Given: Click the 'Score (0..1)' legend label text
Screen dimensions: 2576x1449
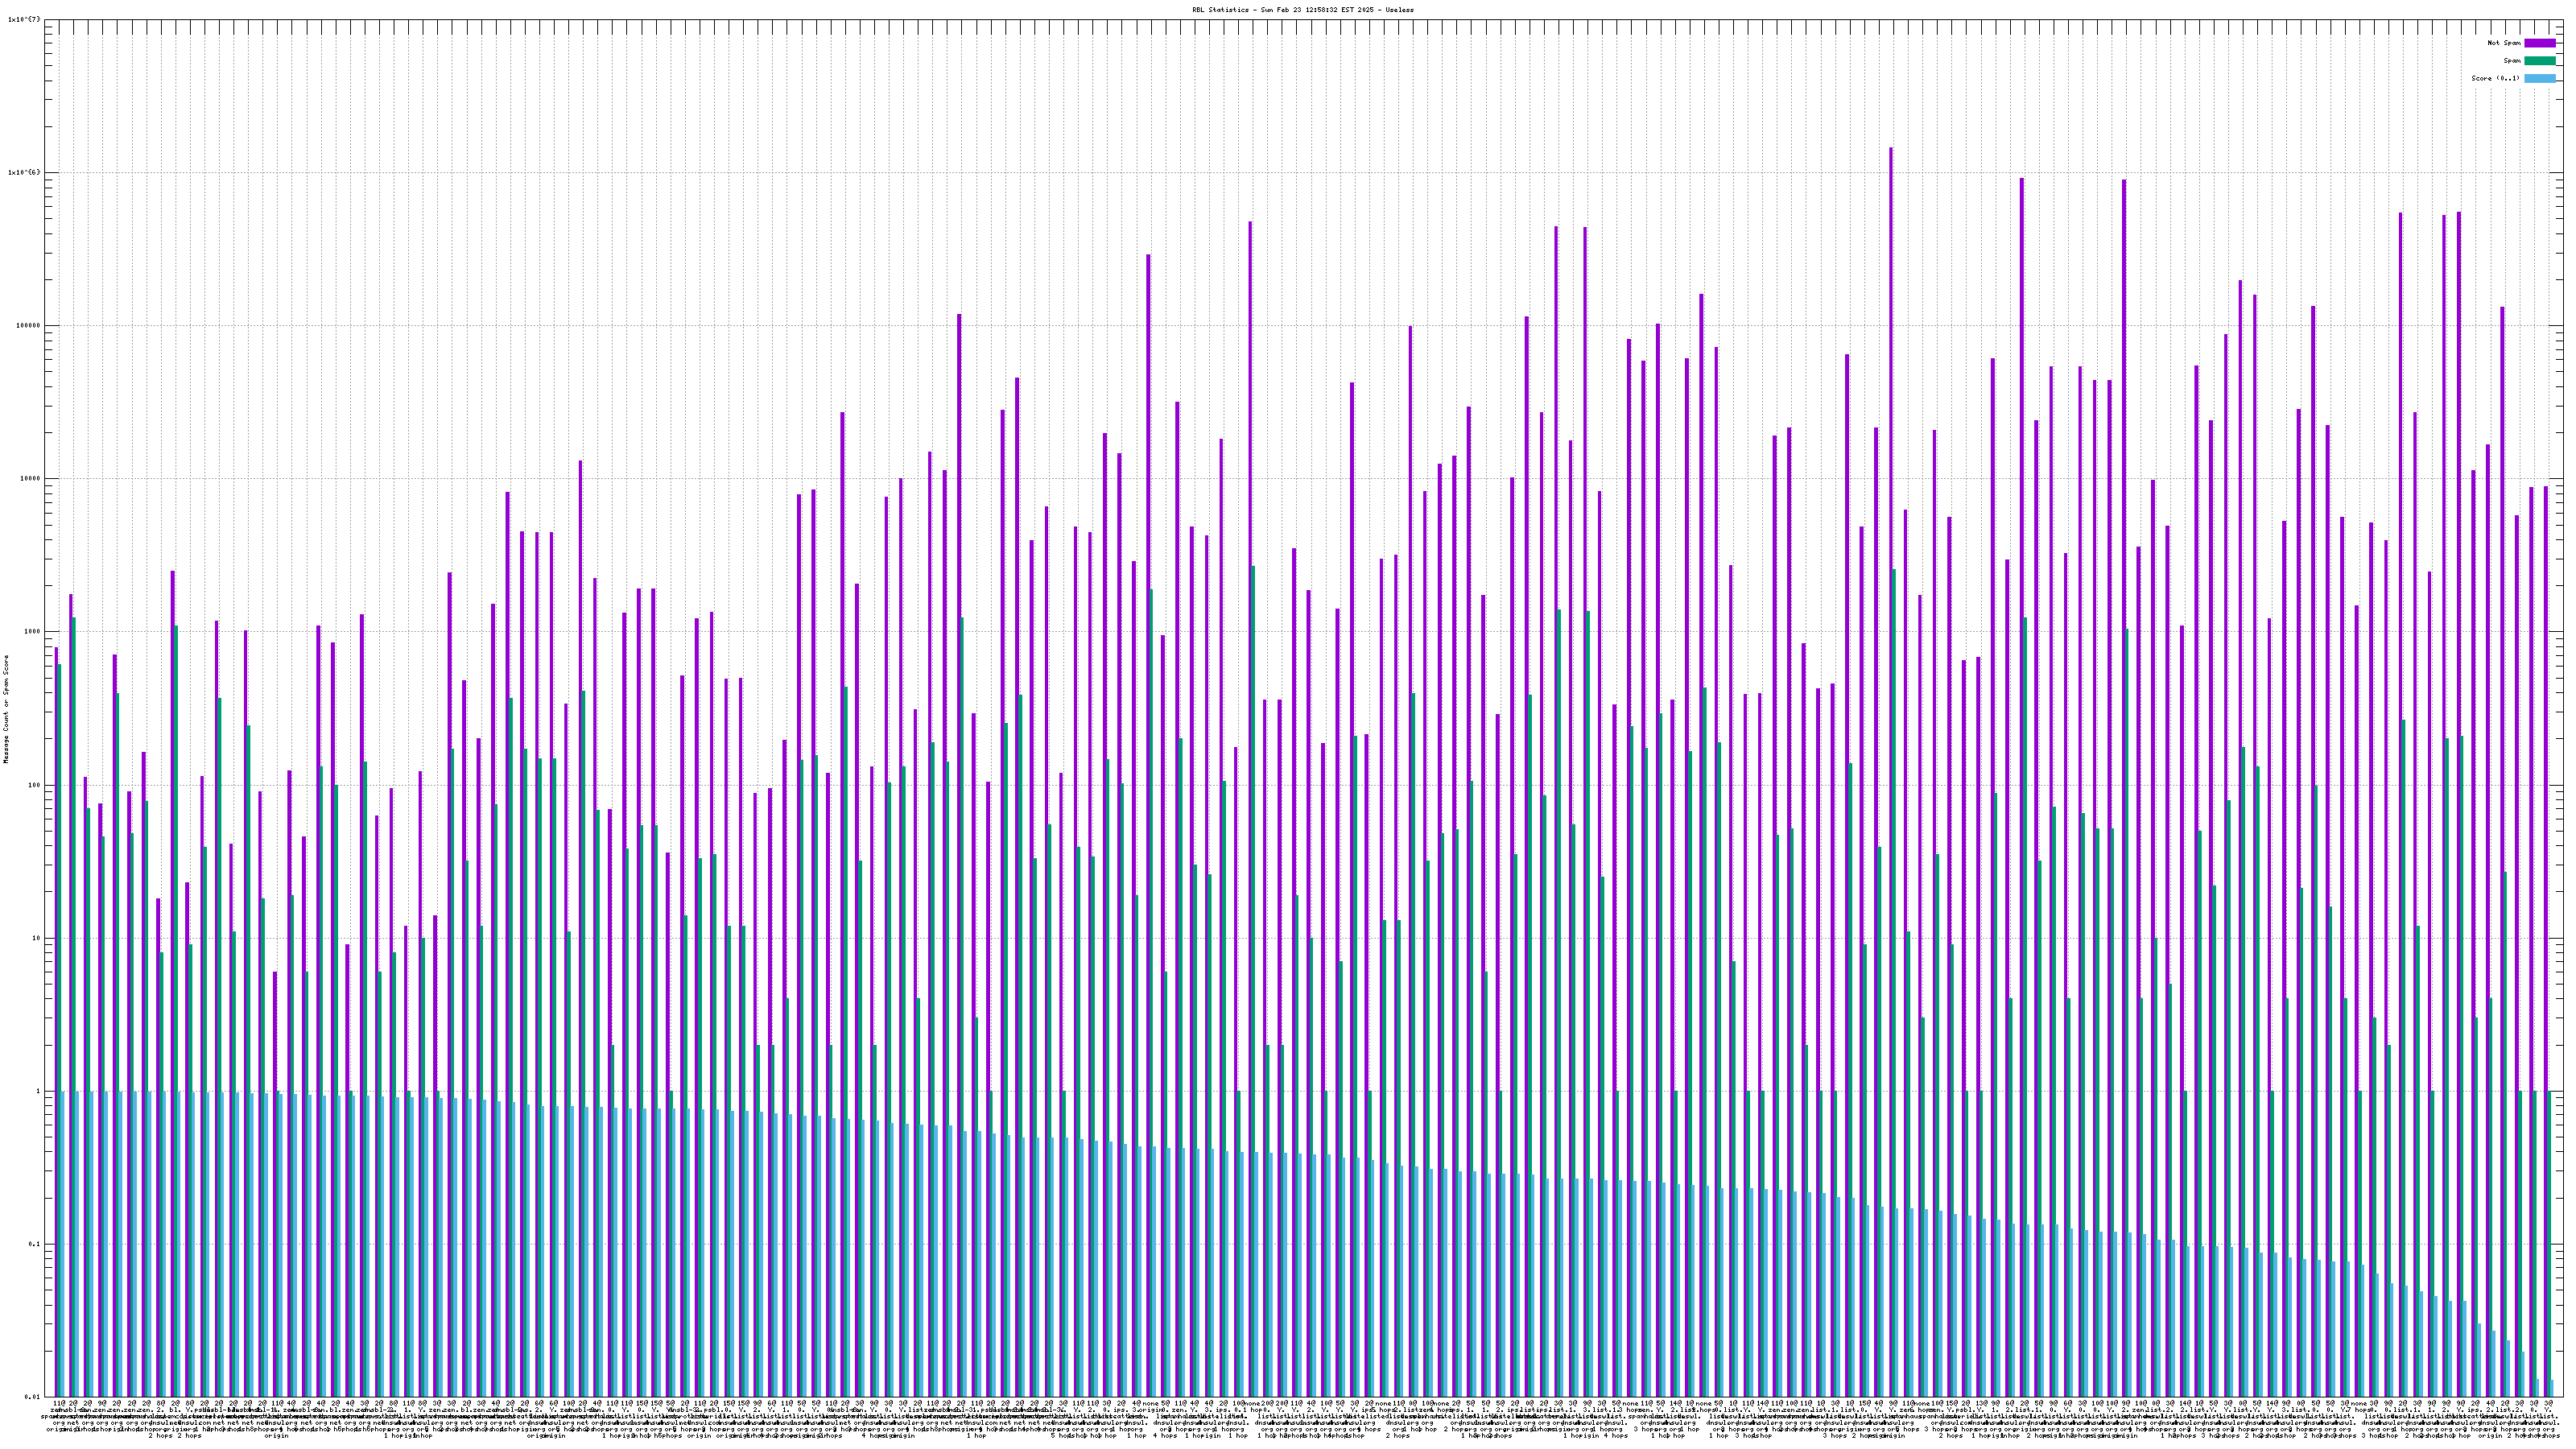Looking at the screenshot, I should (2495, 78).
